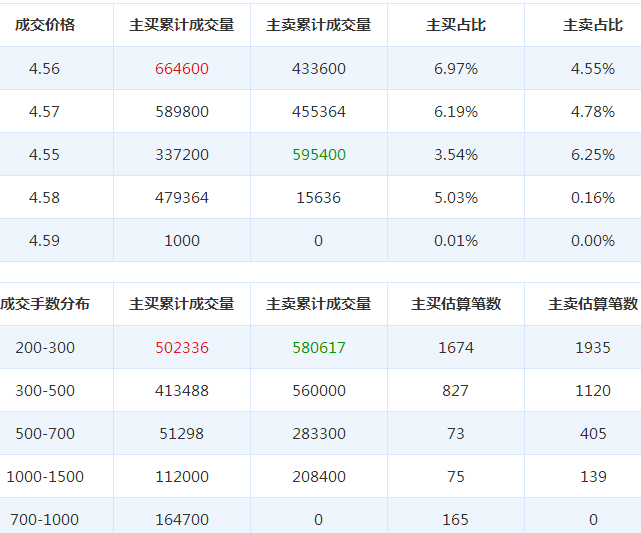Click the 4.55% sell ratio cell
Image resolution: width=641 pixels, height=533 pixels.
point(593,68)
